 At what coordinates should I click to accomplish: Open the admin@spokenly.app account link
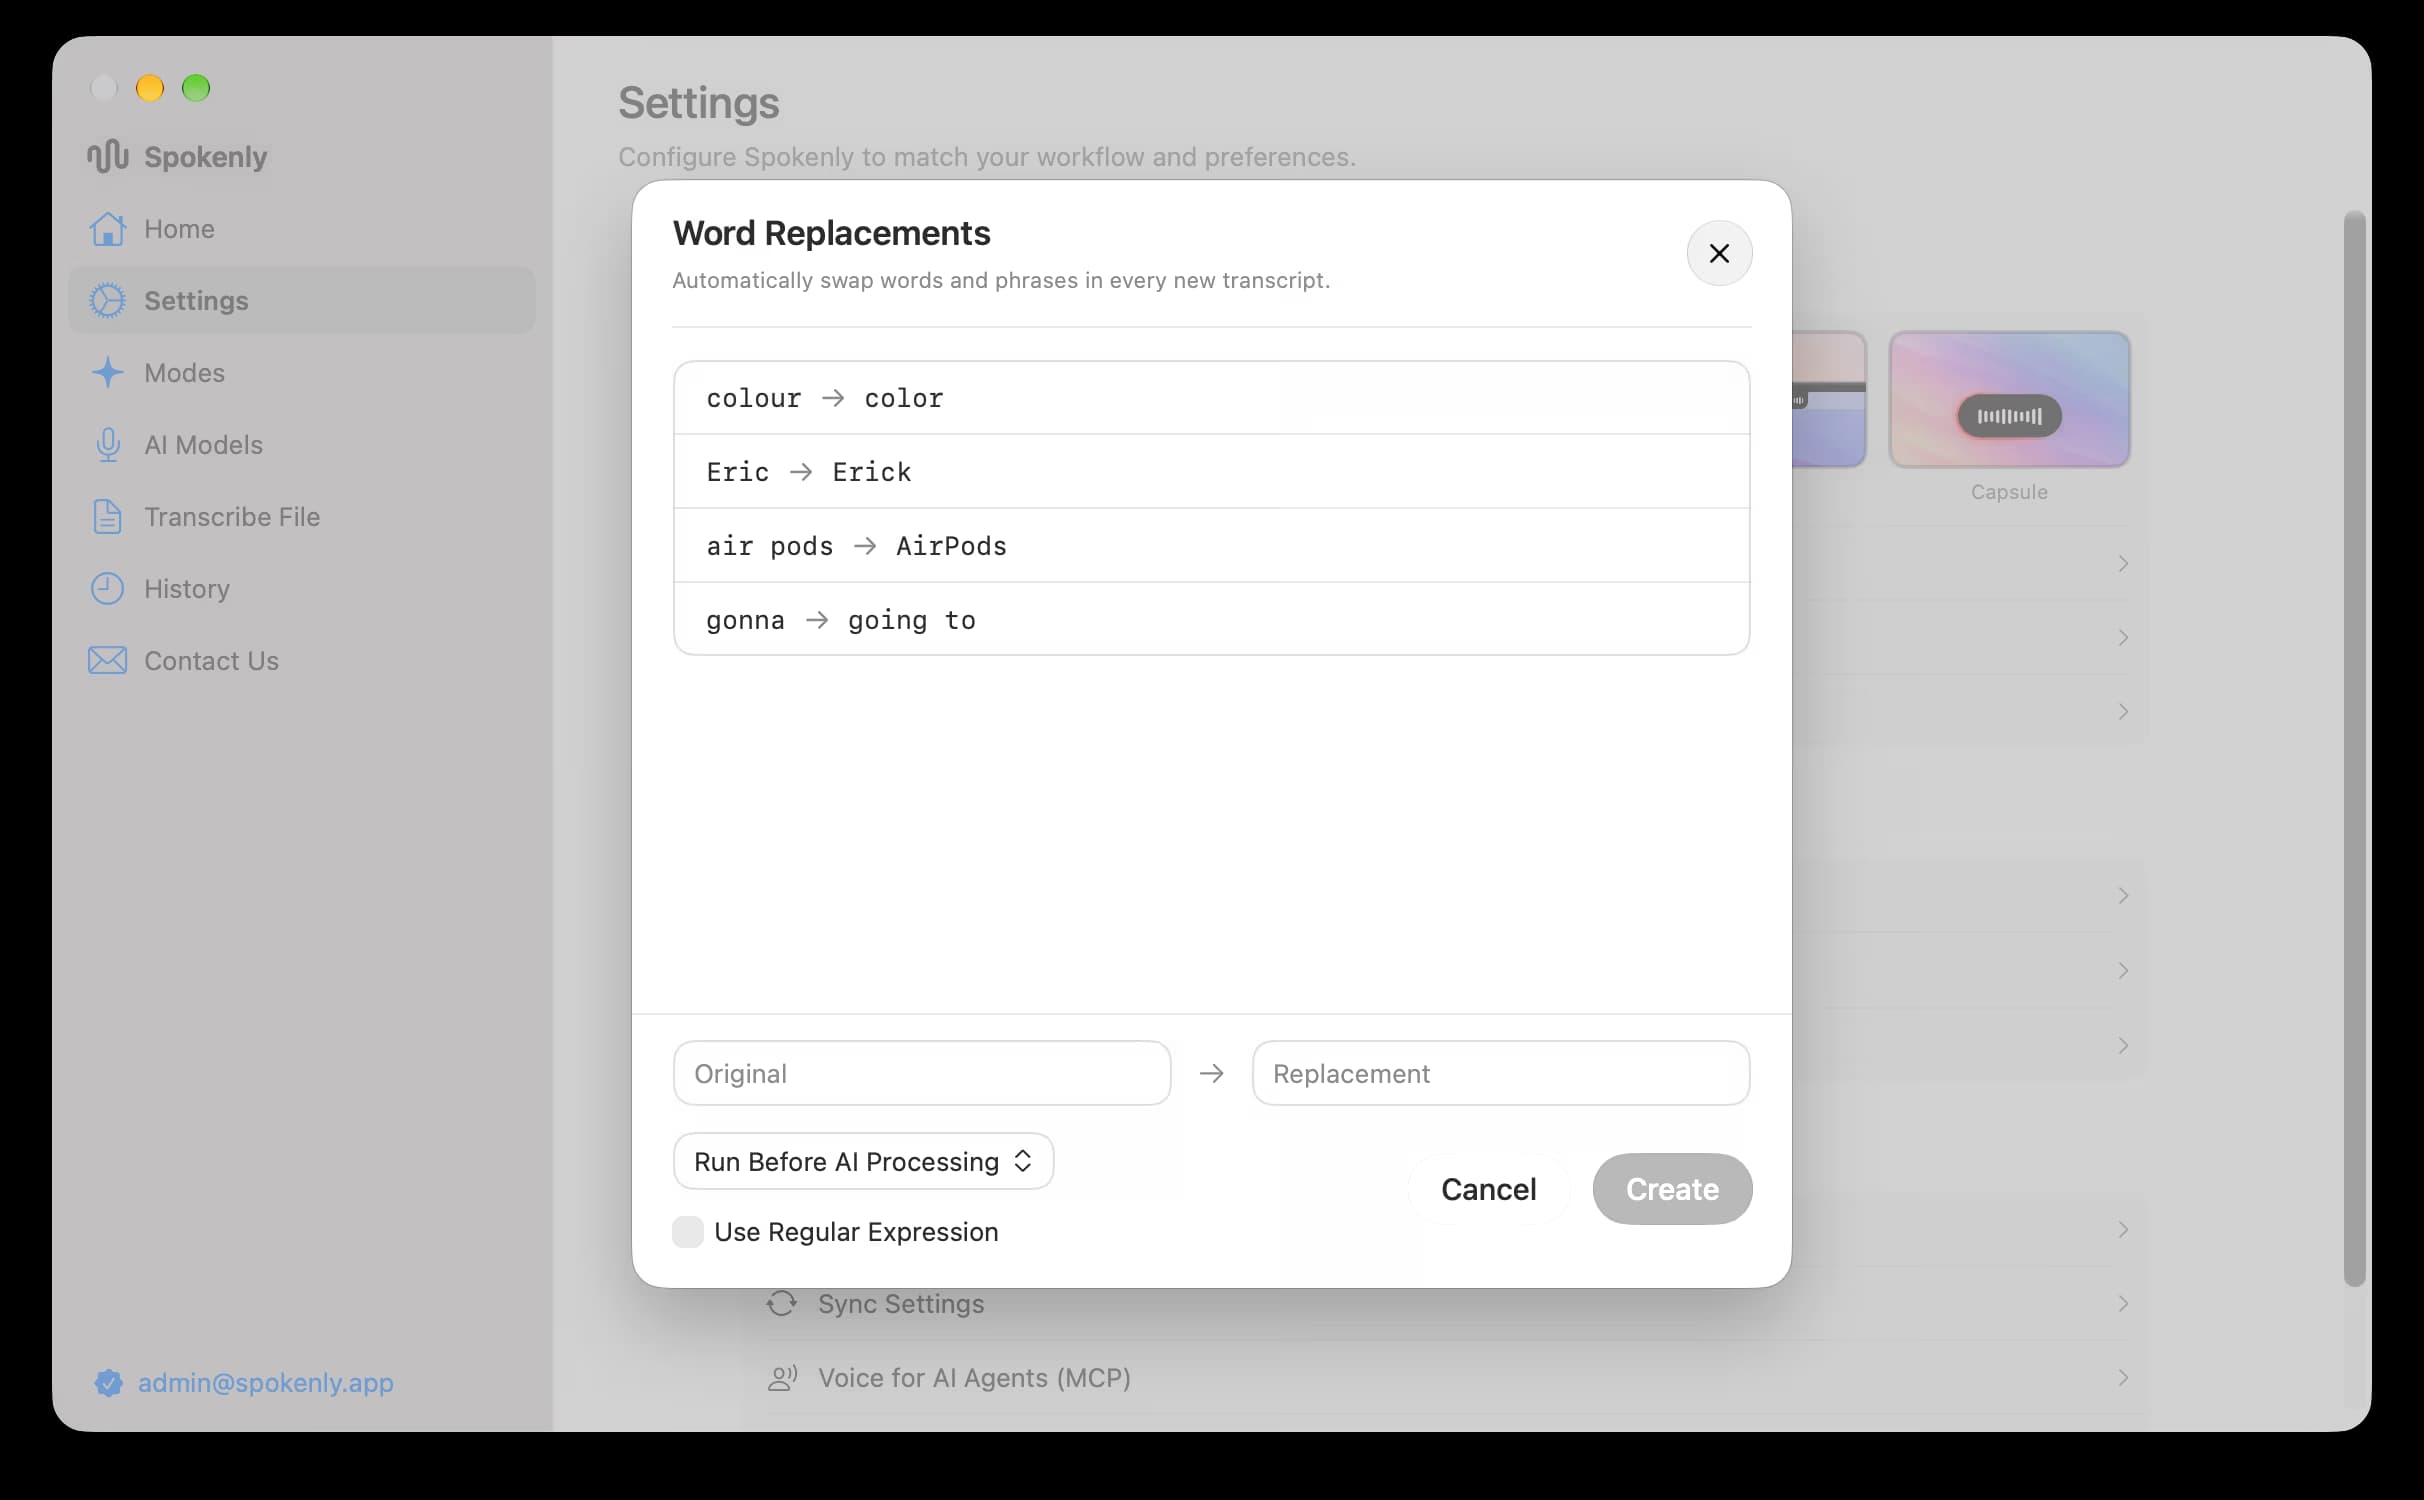[x=265, y=1383]
